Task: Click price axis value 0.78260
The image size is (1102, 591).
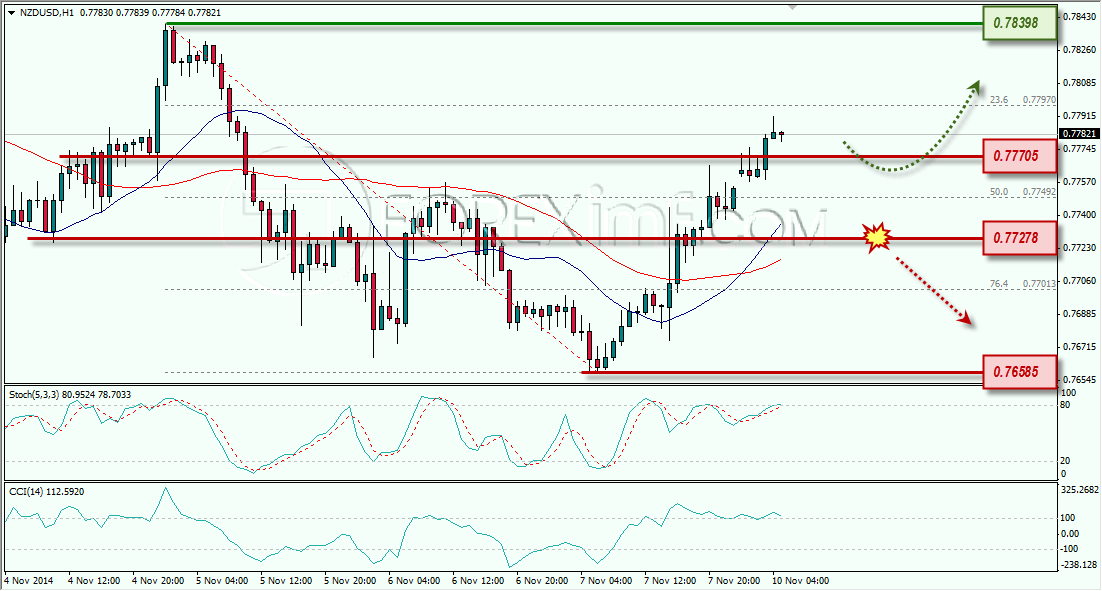Action: (x=1080, y=49)
